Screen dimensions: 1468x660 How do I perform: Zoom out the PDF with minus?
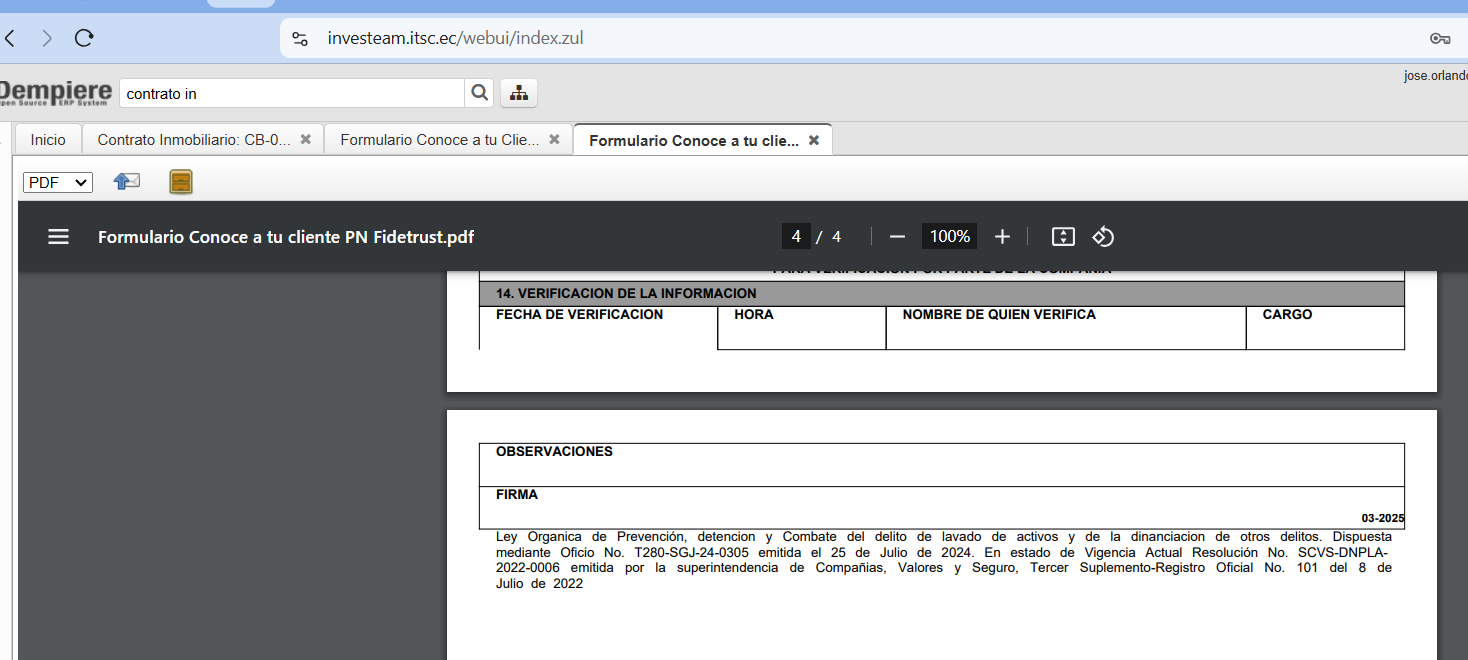coord(897,237)
